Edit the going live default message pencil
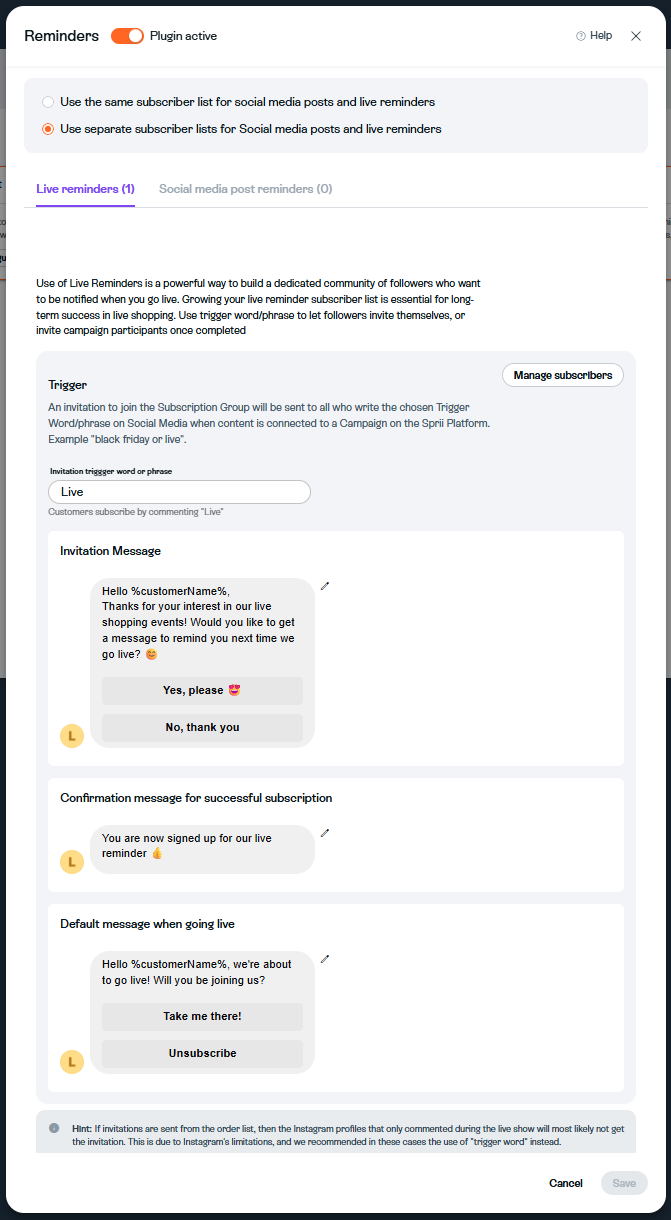Screen dimensions: 671x1220 [x=325, y=959]
